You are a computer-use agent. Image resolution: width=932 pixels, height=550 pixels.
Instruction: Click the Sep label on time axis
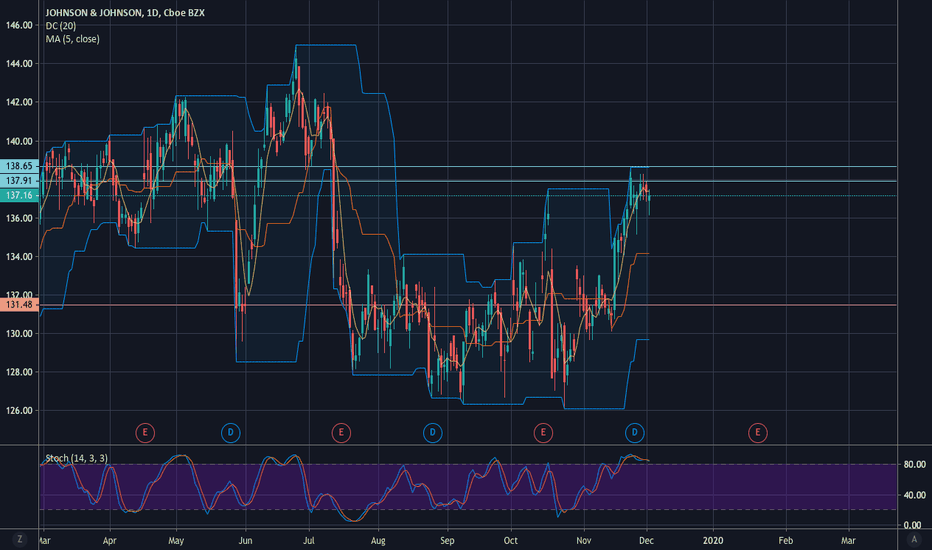[x=447, y=540]
